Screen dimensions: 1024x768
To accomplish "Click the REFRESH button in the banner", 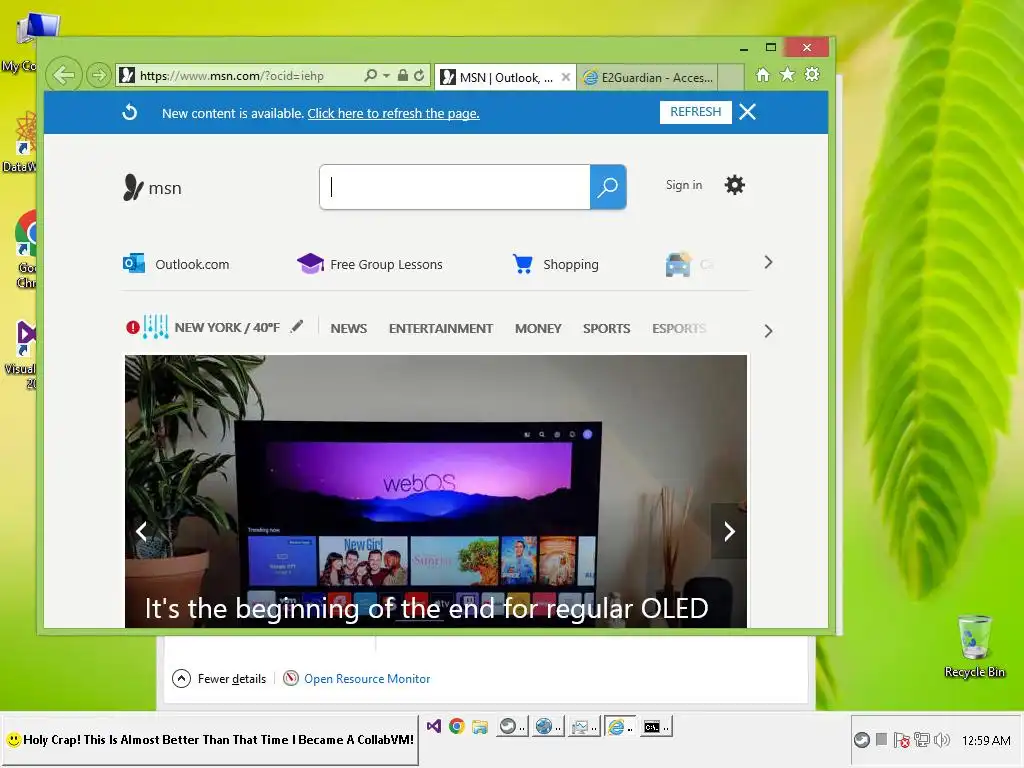I will point(696,112).
